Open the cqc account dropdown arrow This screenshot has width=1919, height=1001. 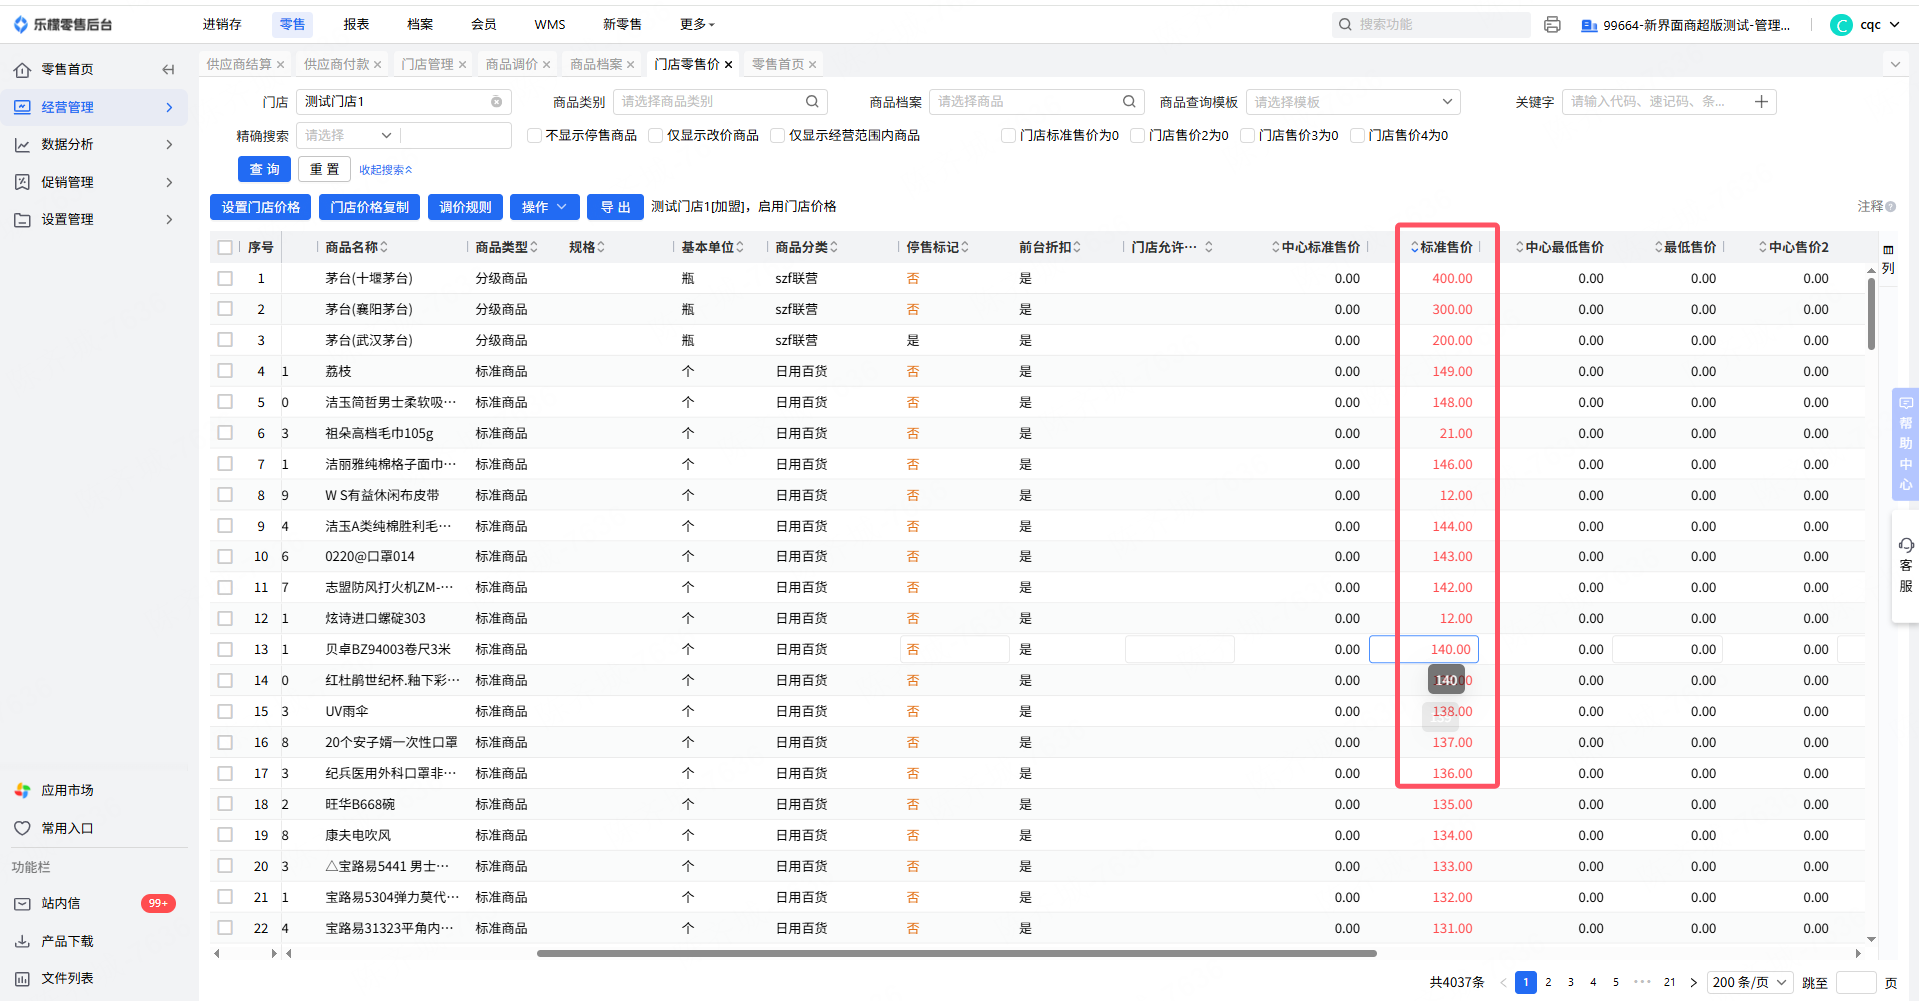coord(1894,25)
